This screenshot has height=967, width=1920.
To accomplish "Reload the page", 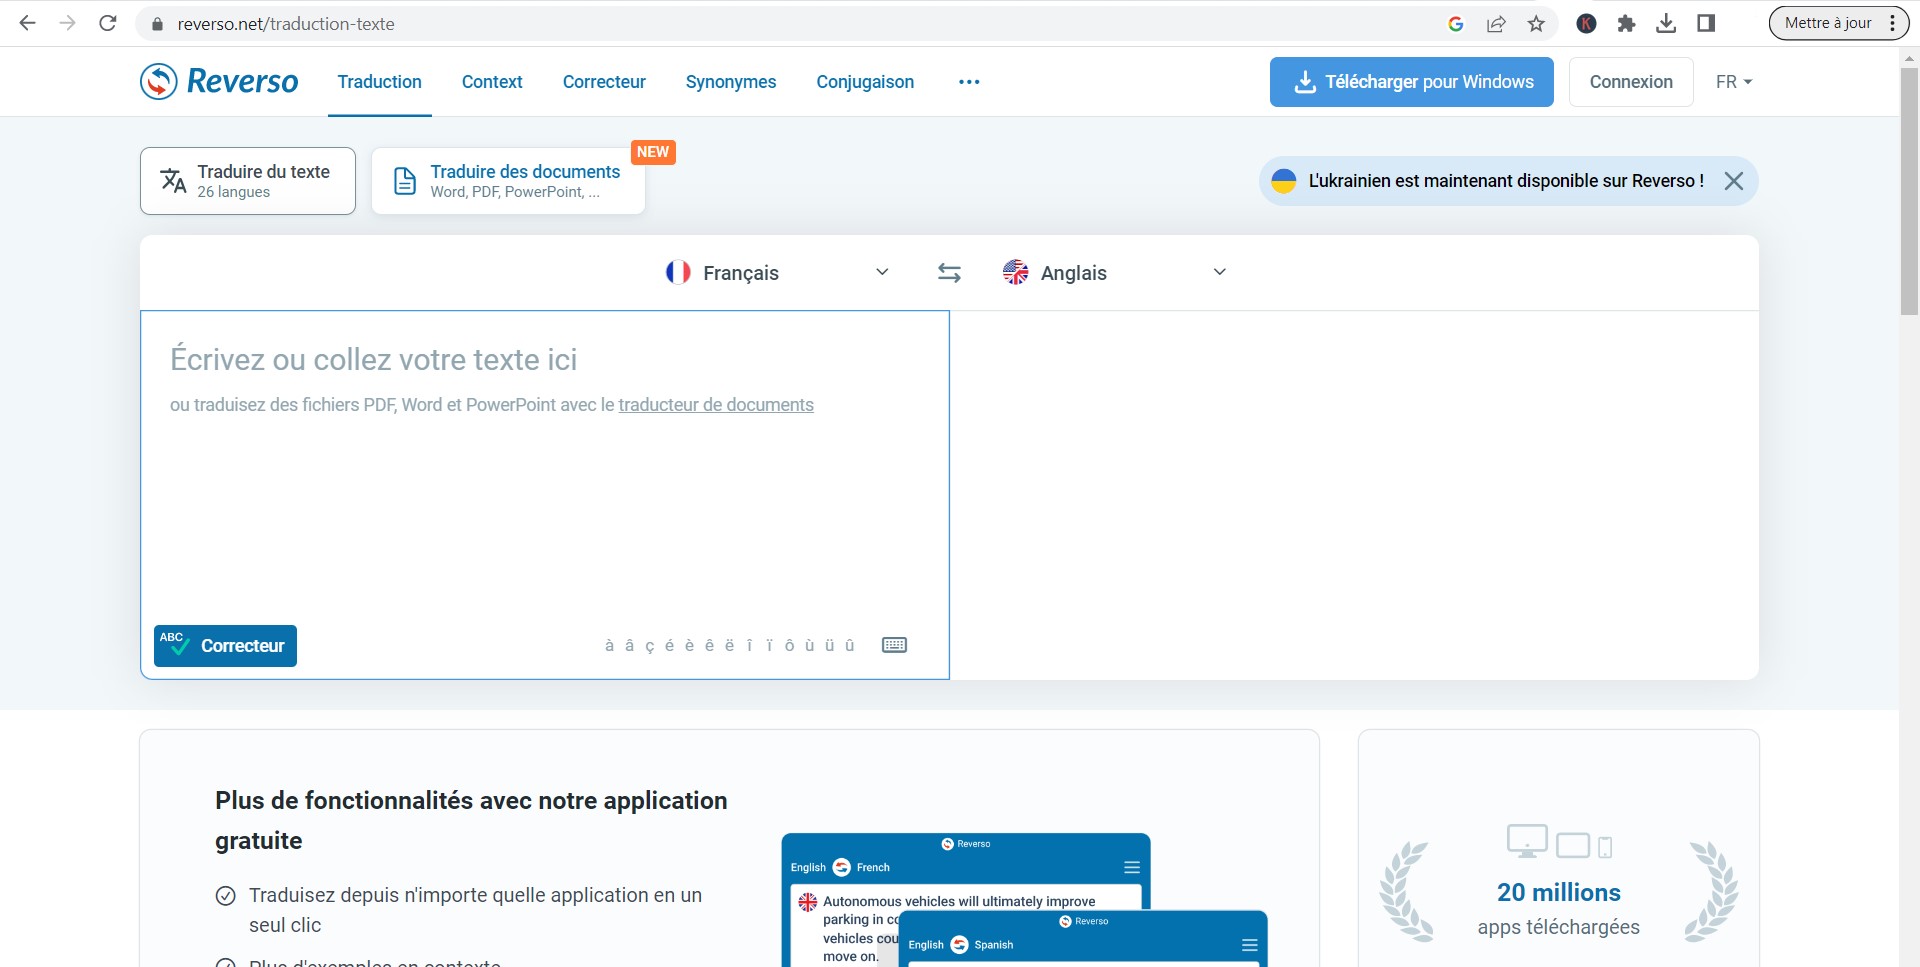I will pos(108,24).
